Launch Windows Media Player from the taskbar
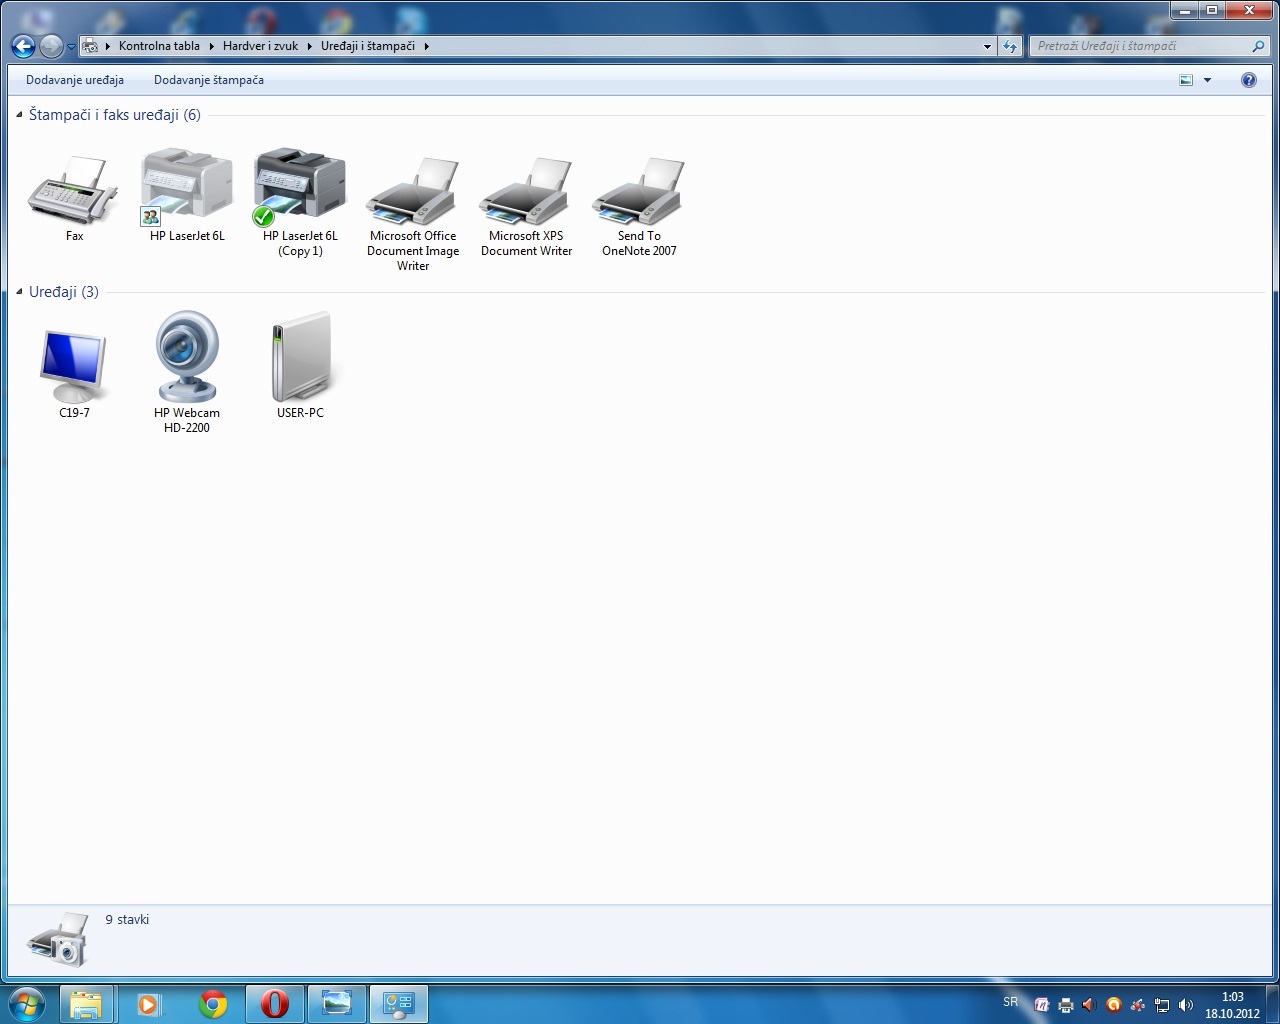The width and height of the screenshot is (1280, 1024). coord(148,1004)
